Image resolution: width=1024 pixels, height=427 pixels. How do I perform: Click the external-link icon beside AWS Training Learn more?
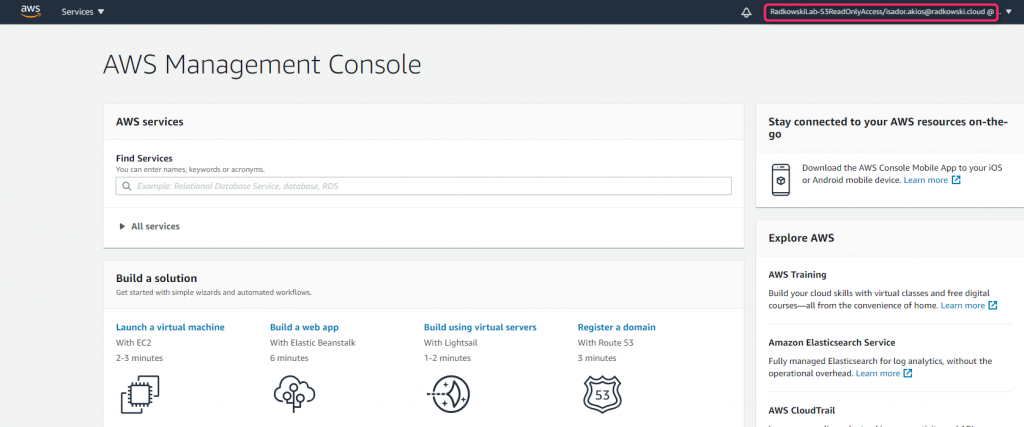[993, 305]
